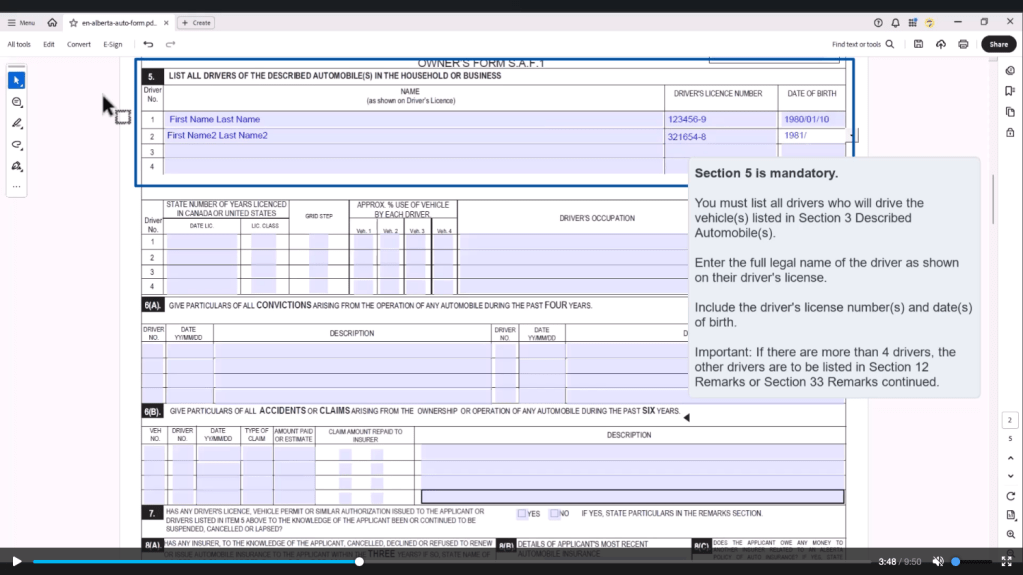Open the All tools menu
The height and width of the screenshot is (575, 1023).
19,44
